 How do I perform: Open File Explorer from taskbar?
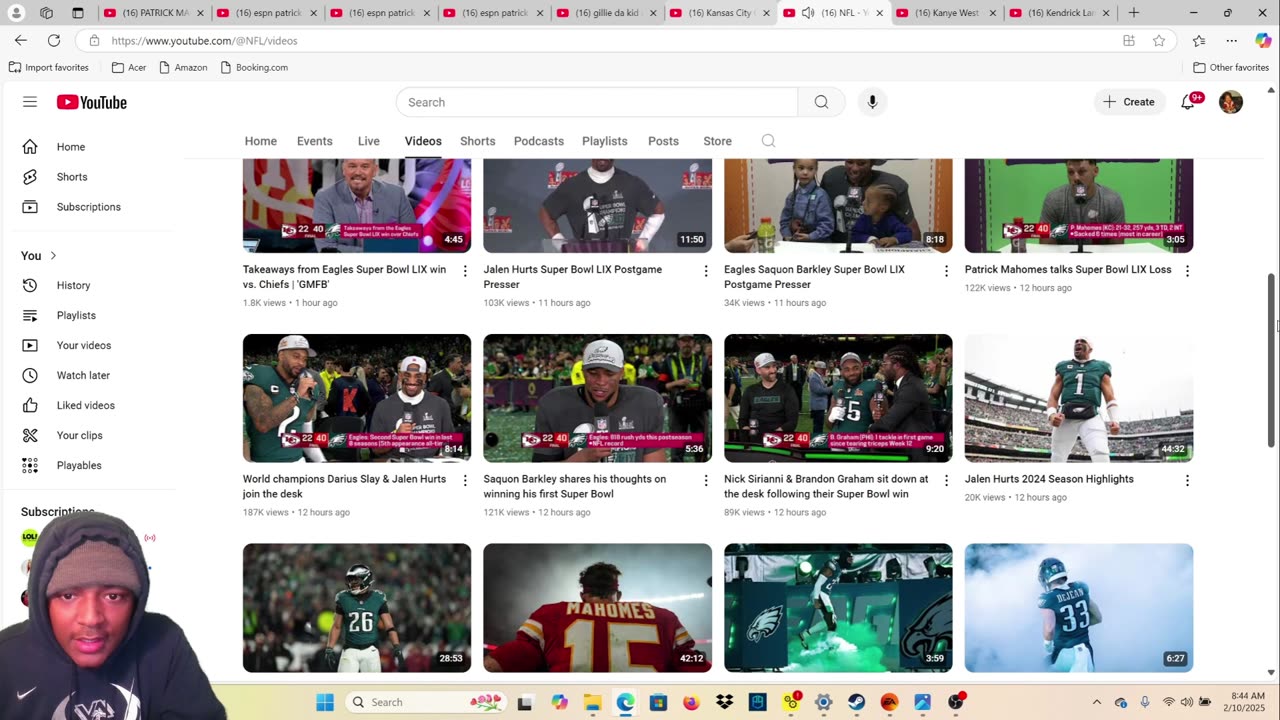(x=592, y=702)
